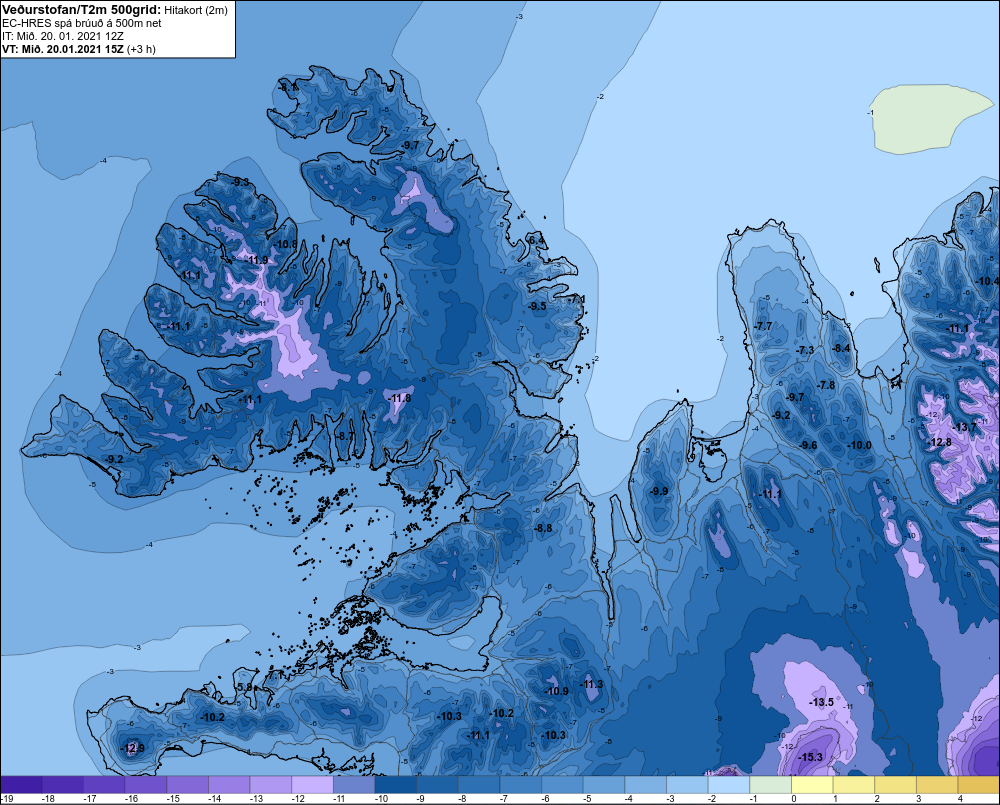Click the temperature value -8.7 on the map
1000x805 pixels.
click(x=345, y=436)
